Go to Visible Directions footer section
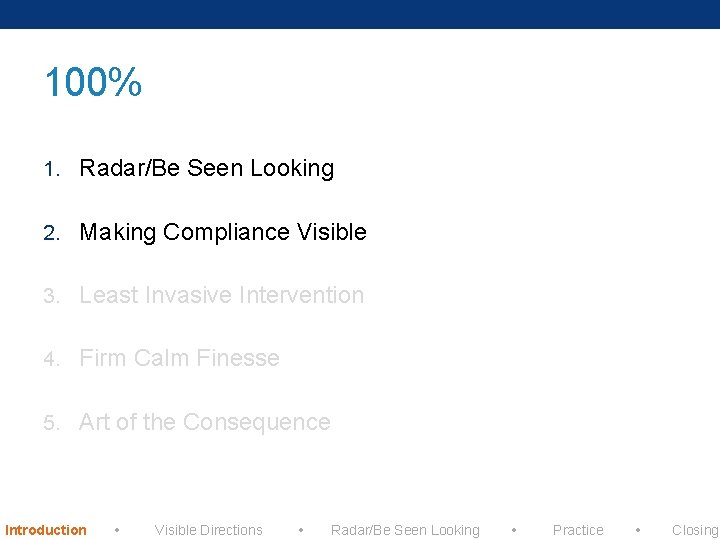This screenshot has width=720, height=540. pos(208,530)
